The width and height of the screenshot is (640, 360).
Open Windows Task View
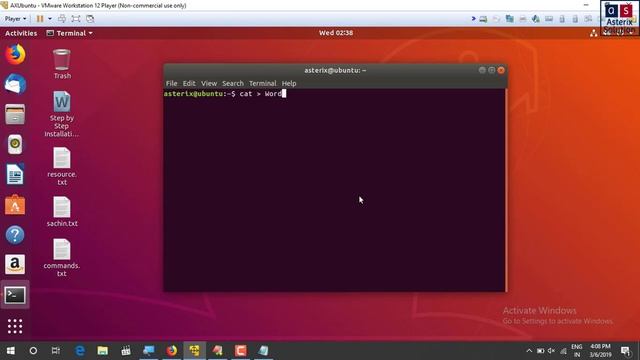pyautogui.click(x=56, y=351)
